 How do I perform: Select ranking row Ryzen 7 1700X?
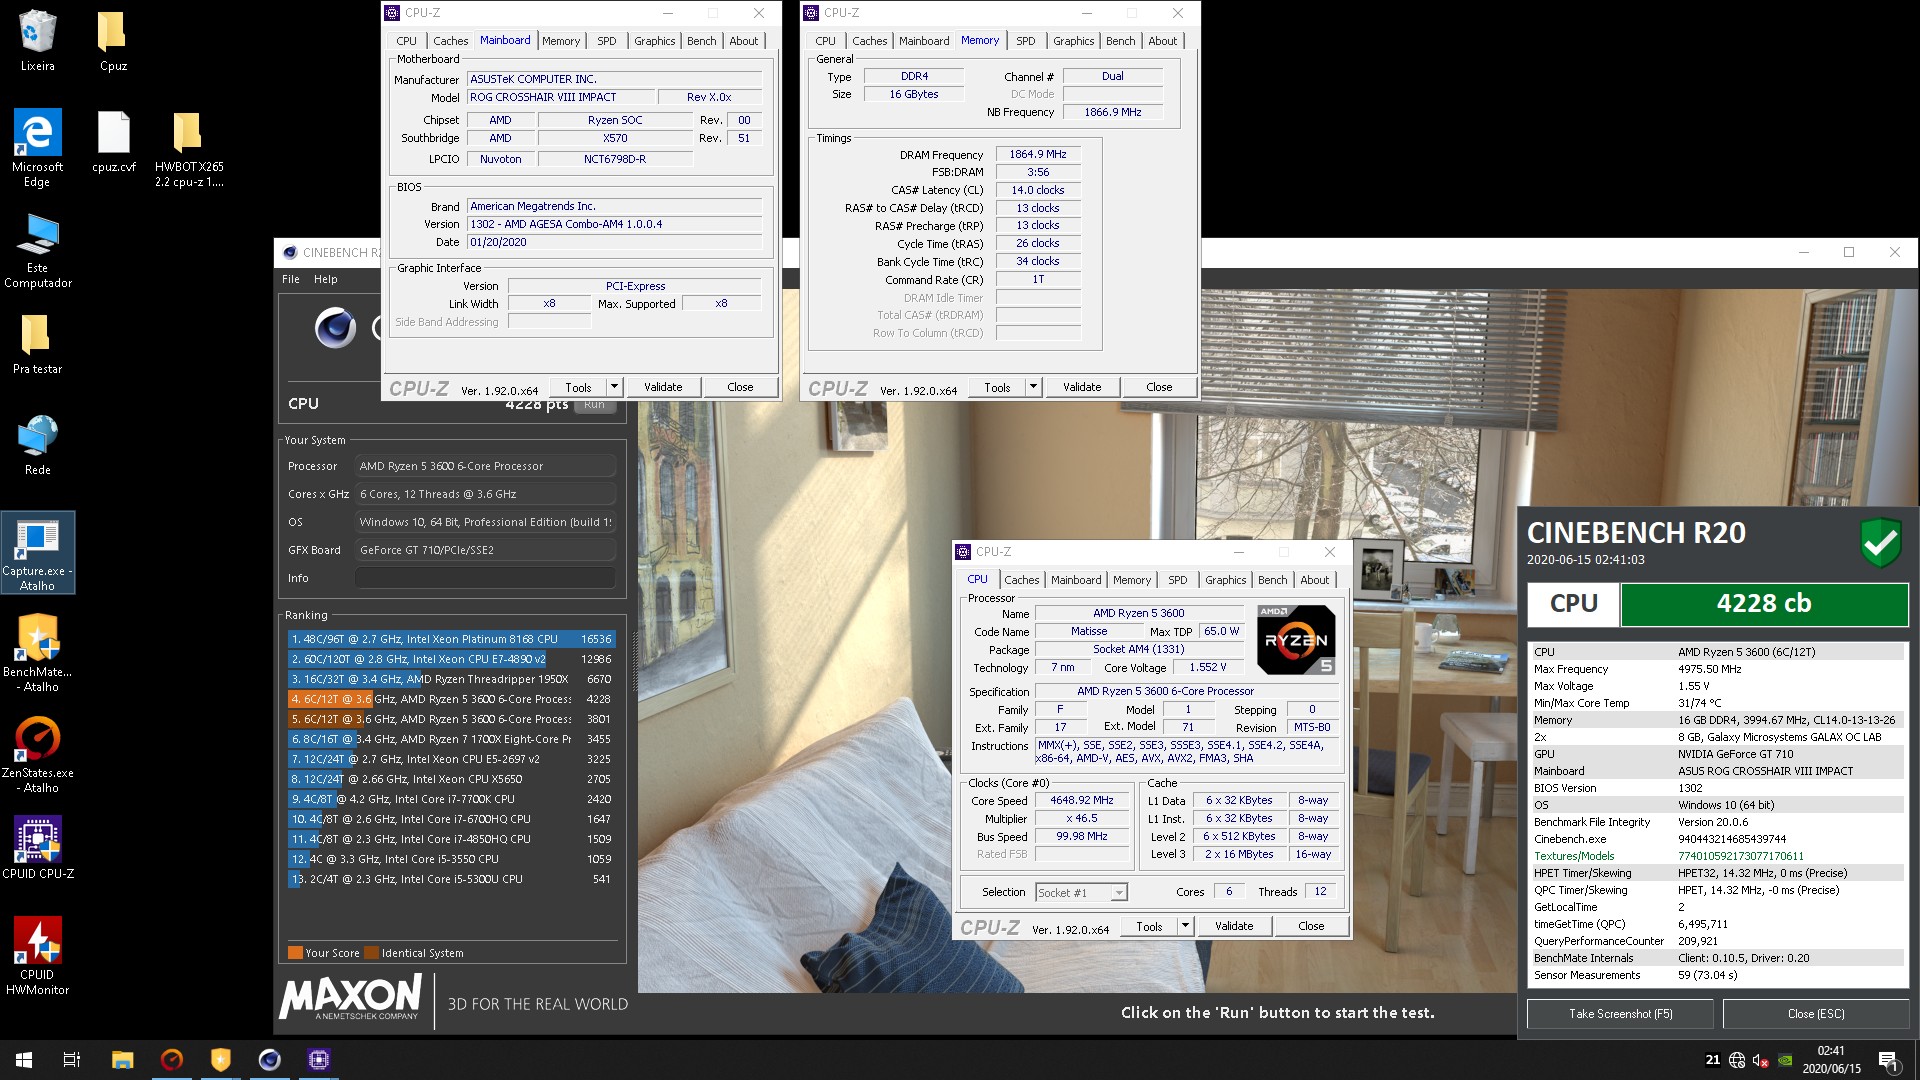(451, 739)
